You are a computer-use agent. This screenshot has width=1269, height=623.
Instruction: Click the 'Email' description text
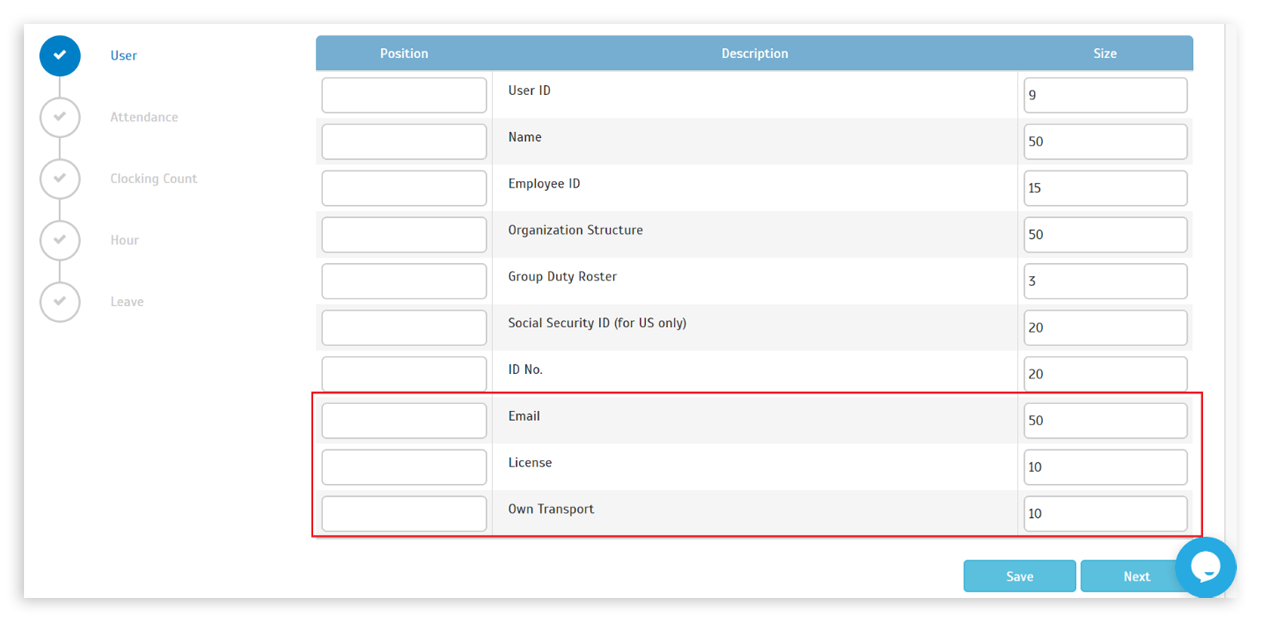click(524, 416)
